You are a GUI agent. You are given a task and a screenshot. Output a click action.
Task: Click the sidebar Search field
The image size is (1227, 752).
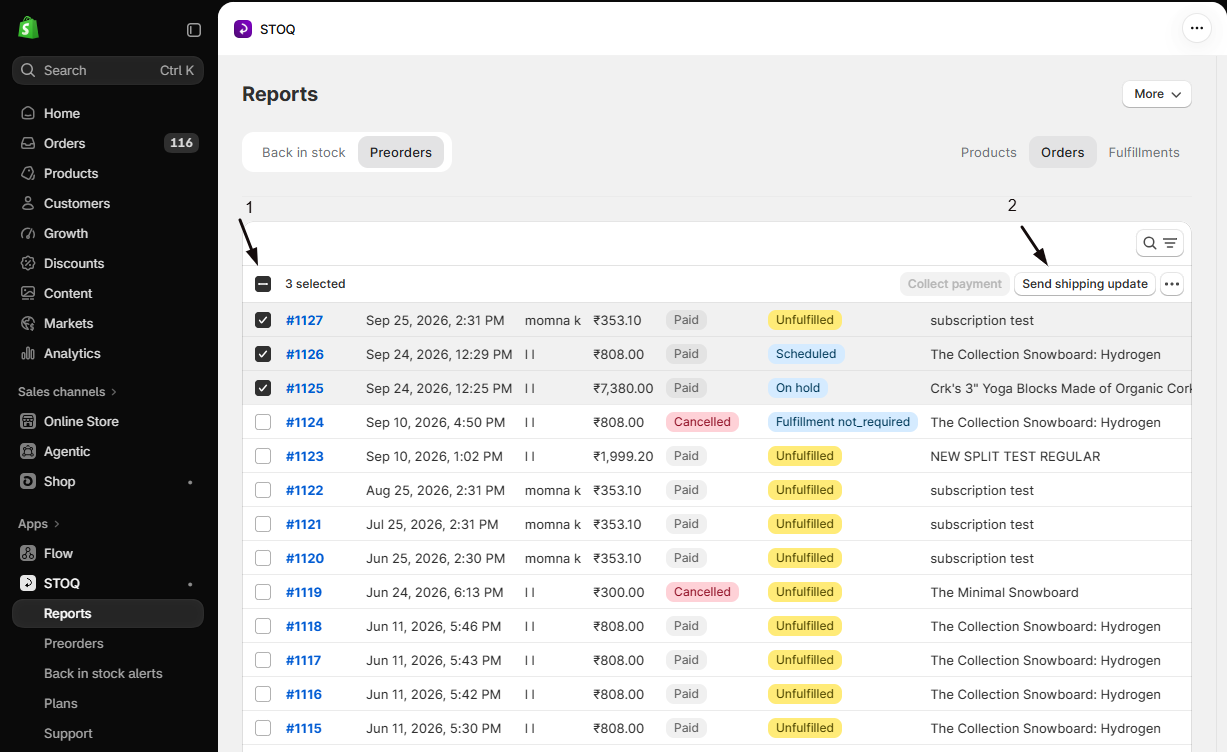(108, 70)
